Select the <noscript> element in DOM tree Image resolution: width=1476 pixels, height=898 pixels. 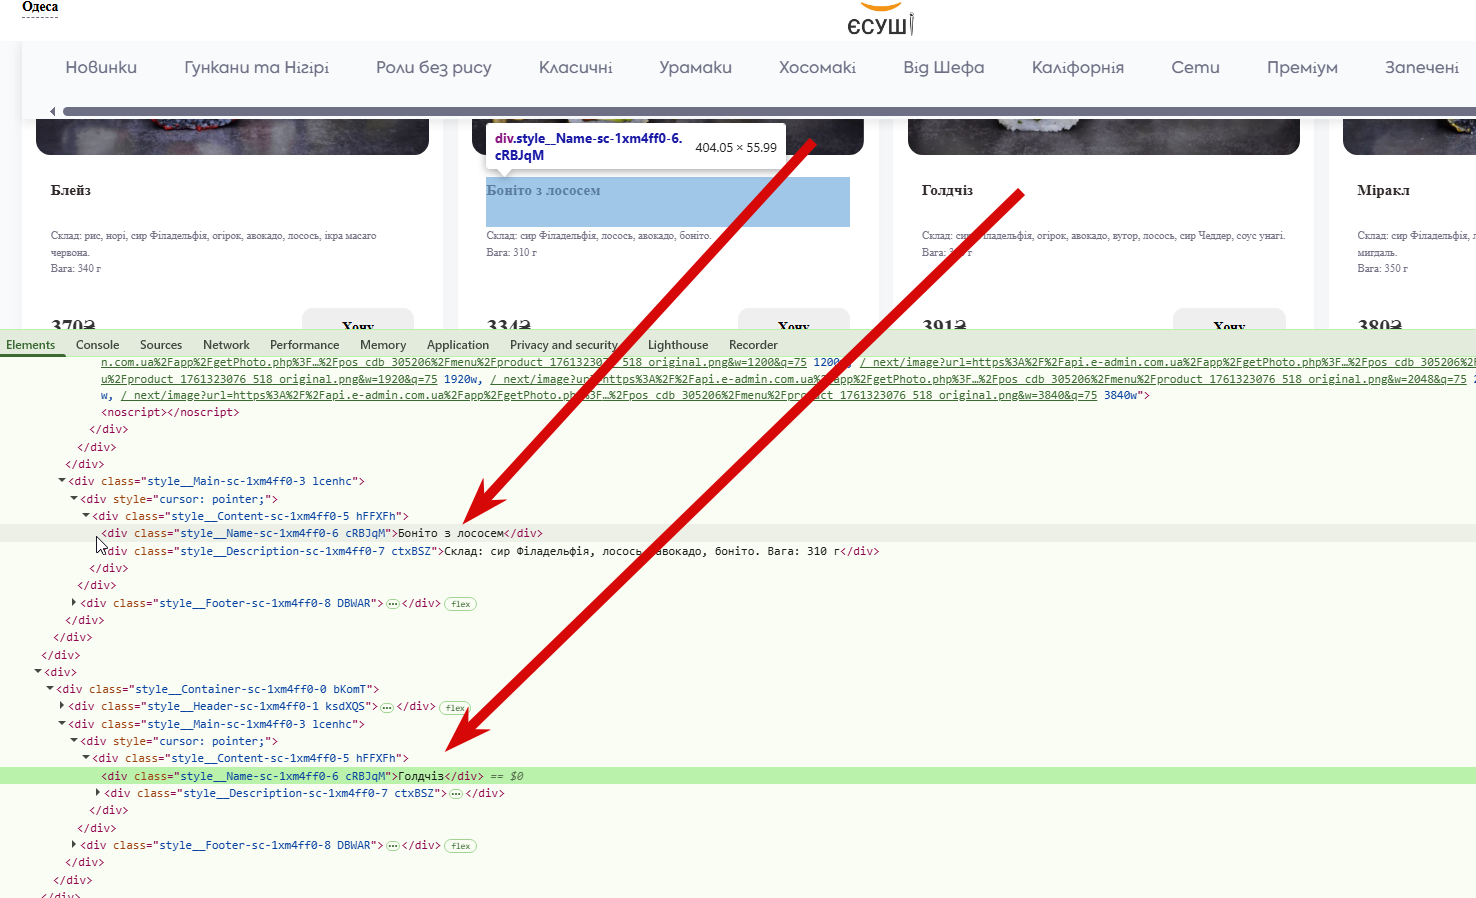(170, 412)
